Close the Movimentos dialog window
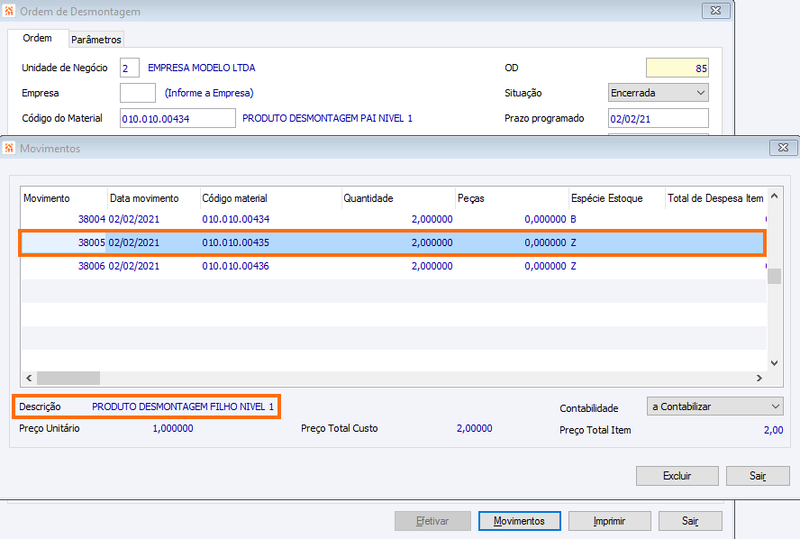The width and height of the screenshot is (800, 539). point(783,148)
